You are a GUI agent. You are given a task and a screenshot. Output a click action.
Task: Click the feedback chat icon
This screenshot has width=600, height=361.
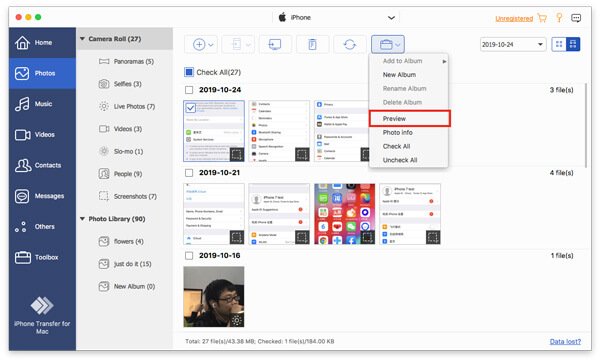576,18
